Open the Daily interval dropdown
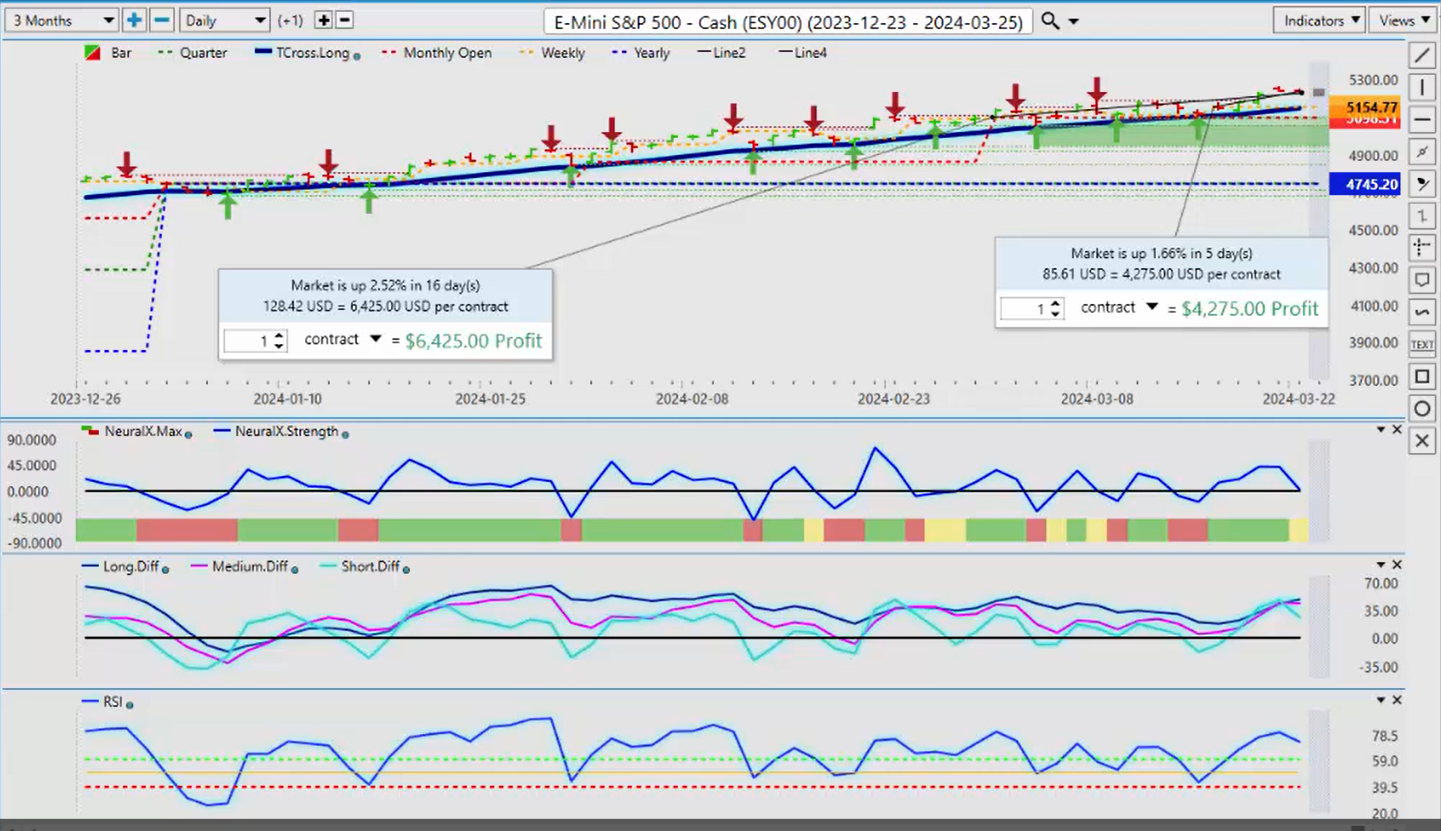 (224, 20)
